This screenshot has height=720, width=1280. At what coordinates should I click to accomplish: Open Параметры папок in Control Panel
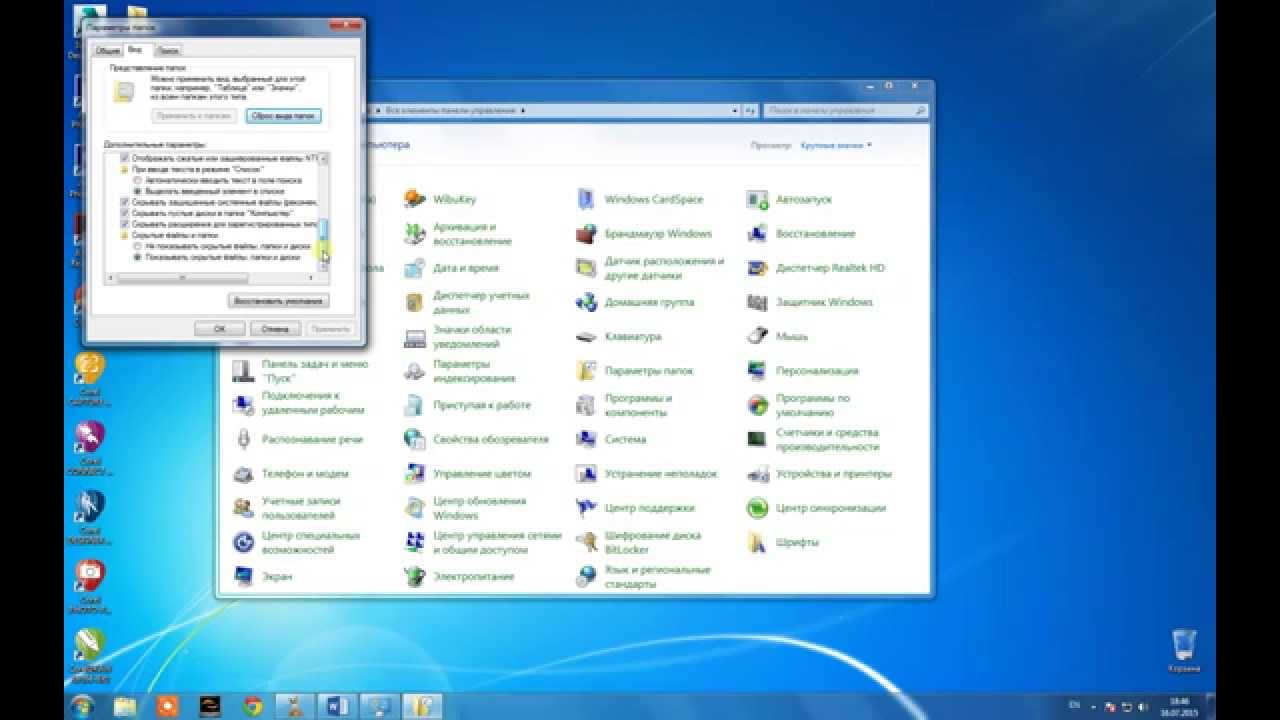point(635,371)
